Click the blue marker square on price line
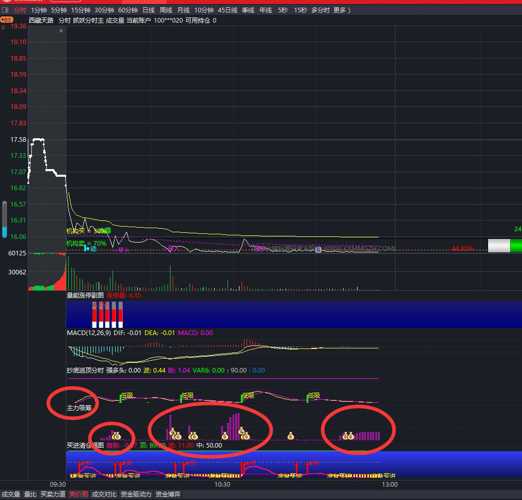This screenshot has height=500, width=522. pyautogui.click(x=318, y=249)
